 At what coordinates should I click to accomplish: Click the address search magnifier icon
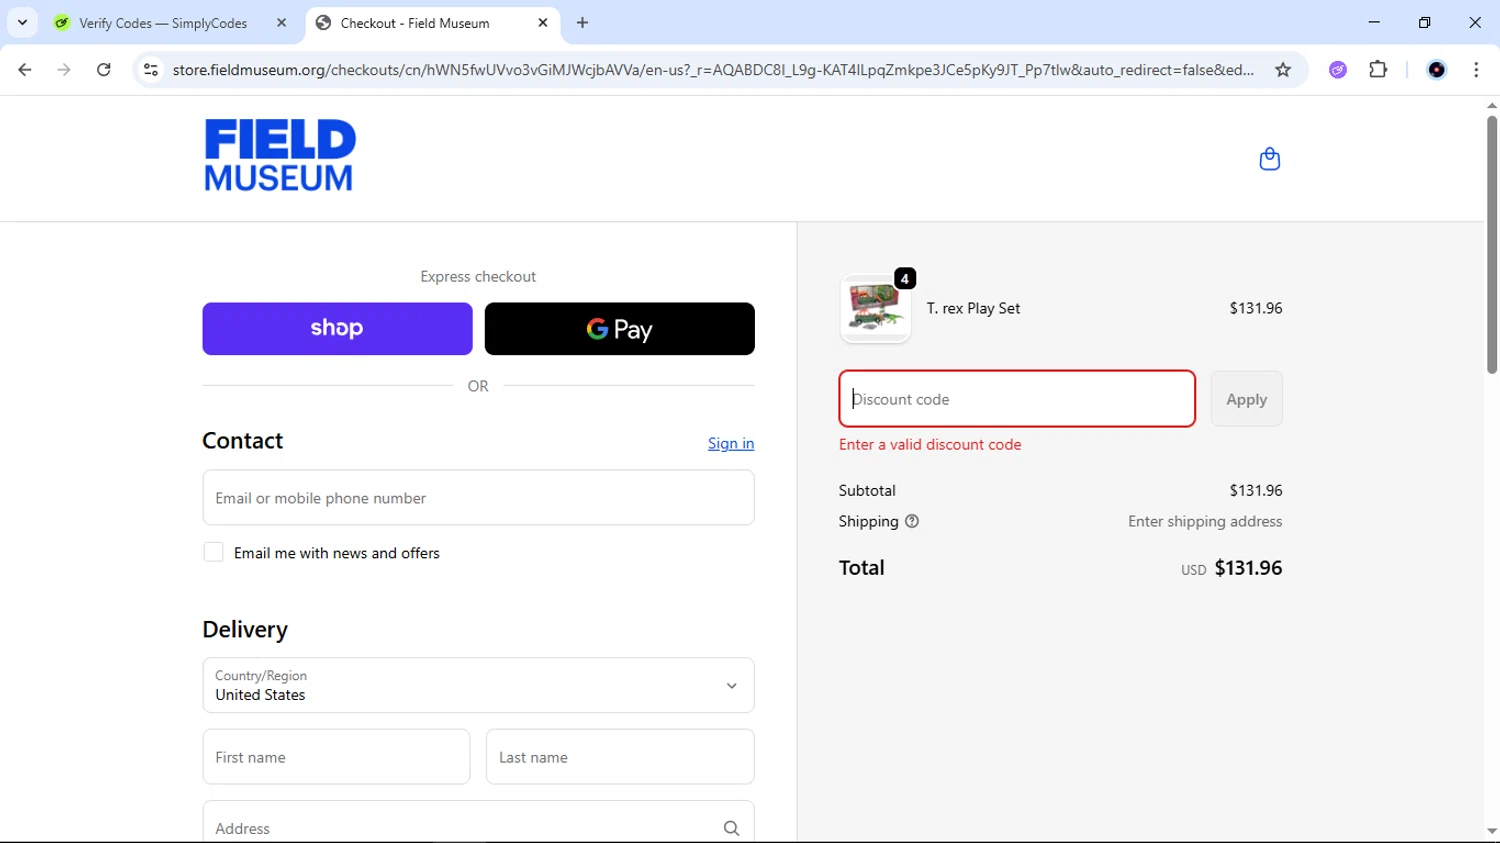point(731,828)
